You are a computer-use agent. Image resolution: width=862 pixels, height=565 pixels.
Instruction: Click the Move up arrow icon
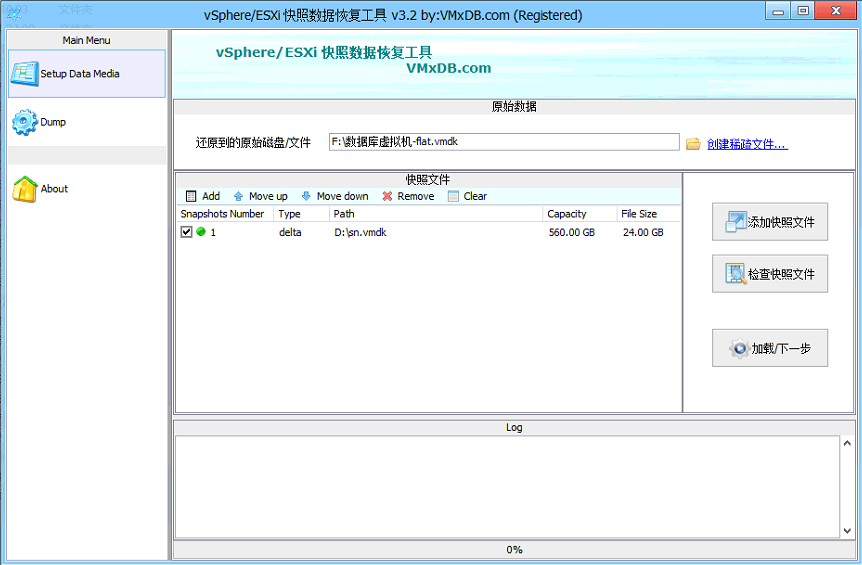(x=239, y=196)
